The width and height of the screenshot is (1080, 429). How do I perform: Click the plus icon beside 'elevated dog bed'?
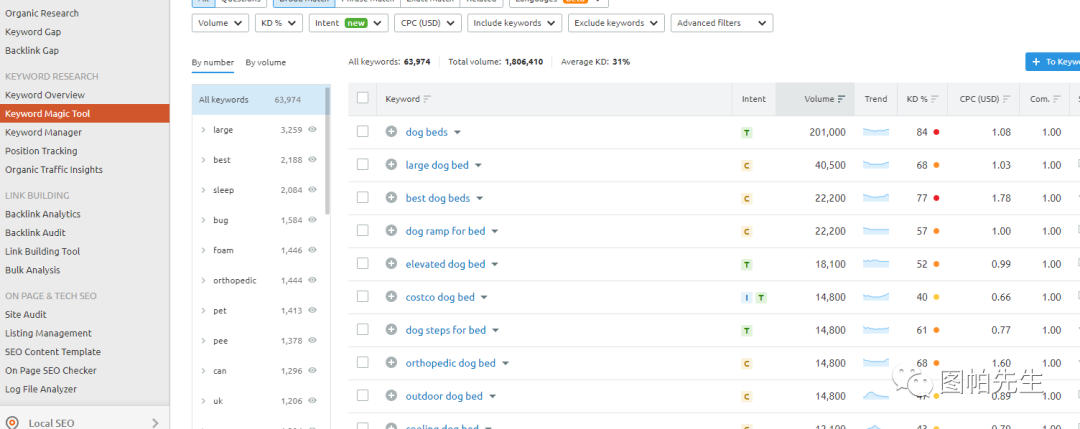392,264
